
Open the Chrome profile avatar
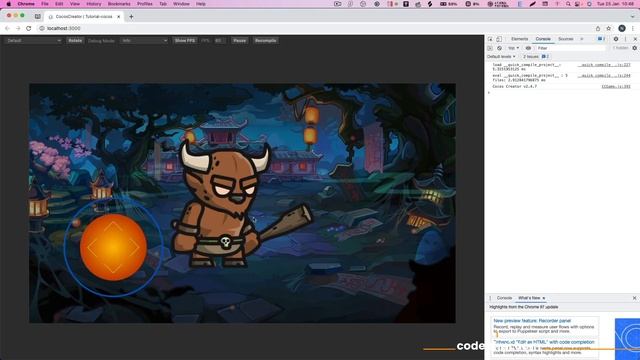(x=622, y=28)
